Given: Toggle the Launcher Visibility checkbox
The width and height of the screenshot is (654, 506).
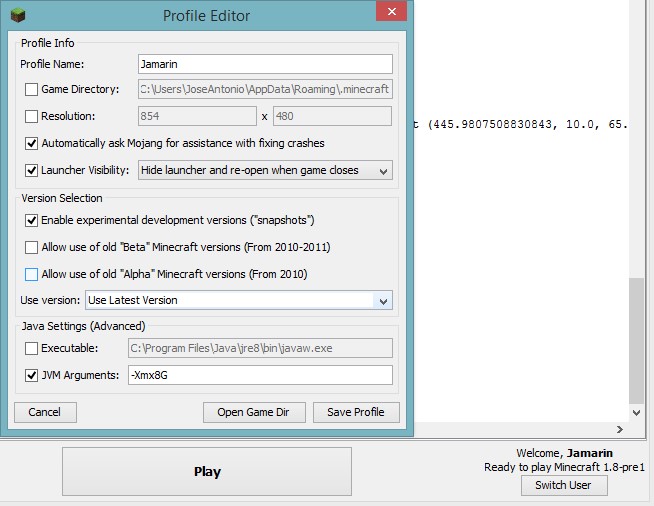Looking at the screenshot, I should pos(31,170).
